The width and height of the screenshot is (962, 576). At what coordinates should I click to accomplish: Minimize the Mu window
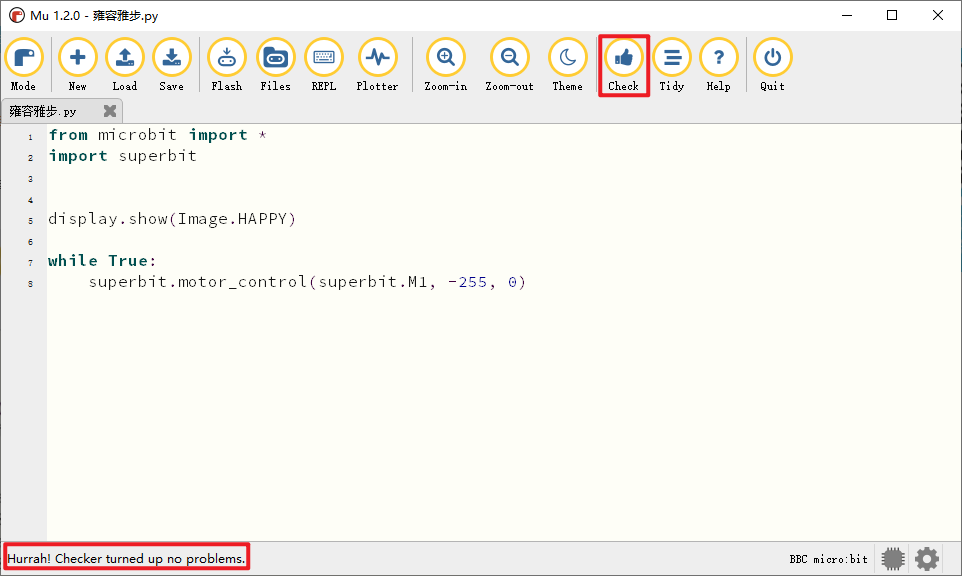pyautogui.click(x=847, y=15)
